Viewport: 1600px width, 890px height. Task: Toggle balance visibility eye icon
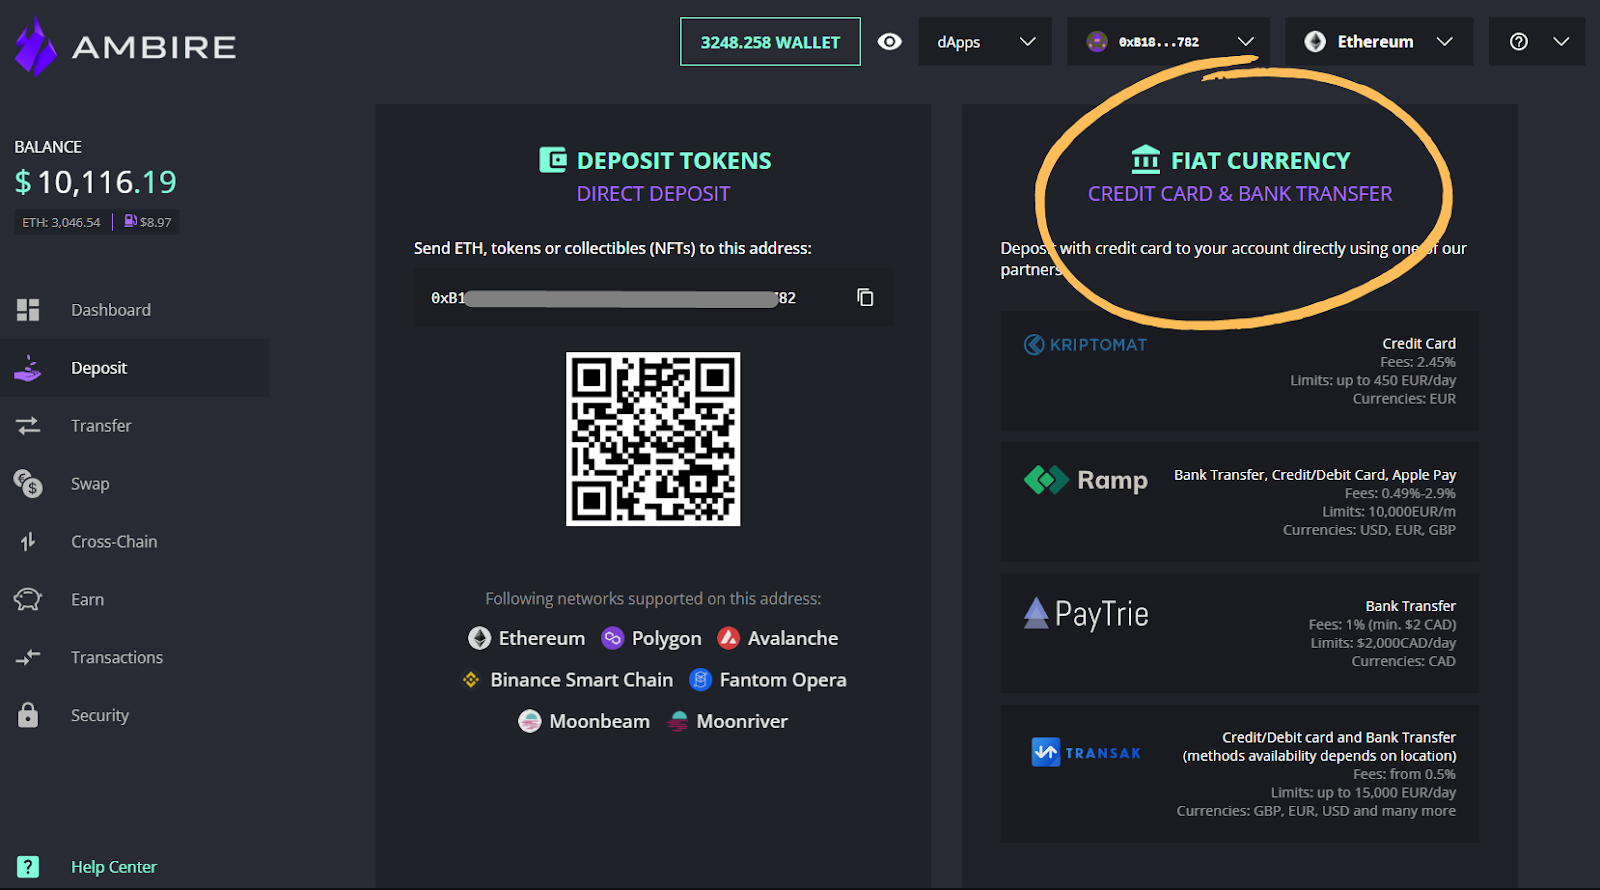[889, 42]
